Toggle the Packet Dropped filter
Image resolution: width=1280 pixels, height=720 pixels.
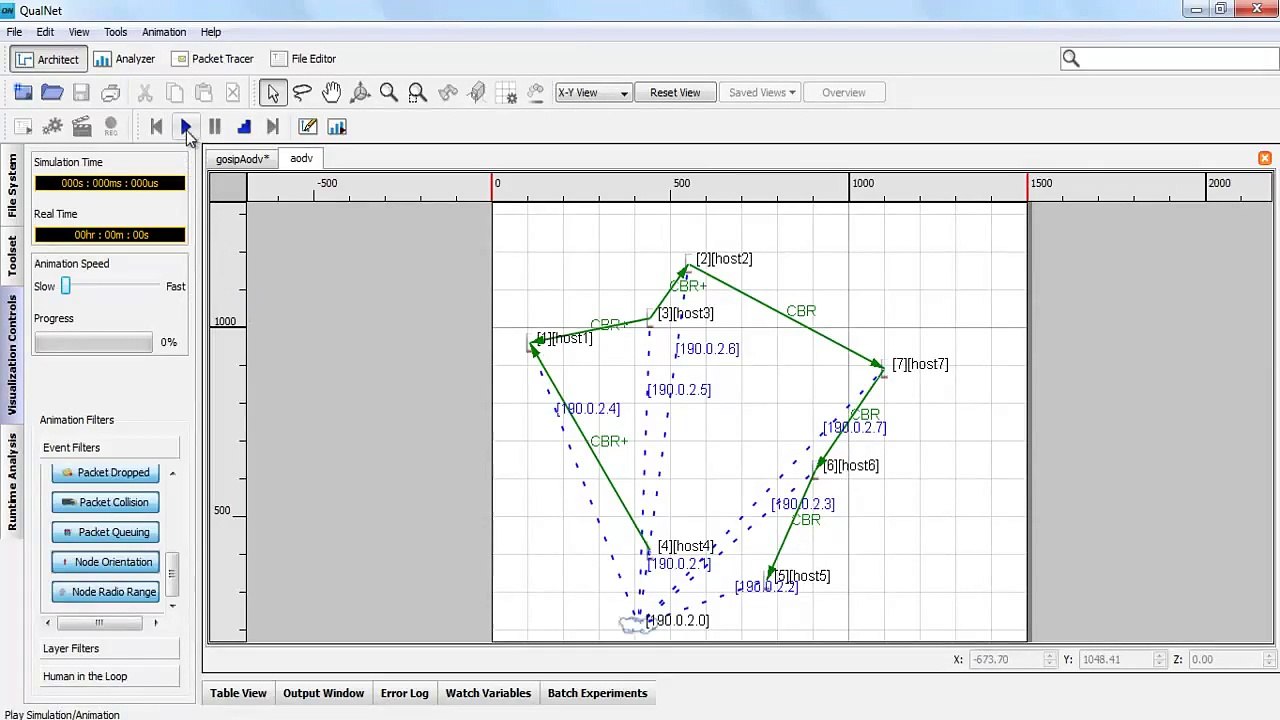click(105, 472)
